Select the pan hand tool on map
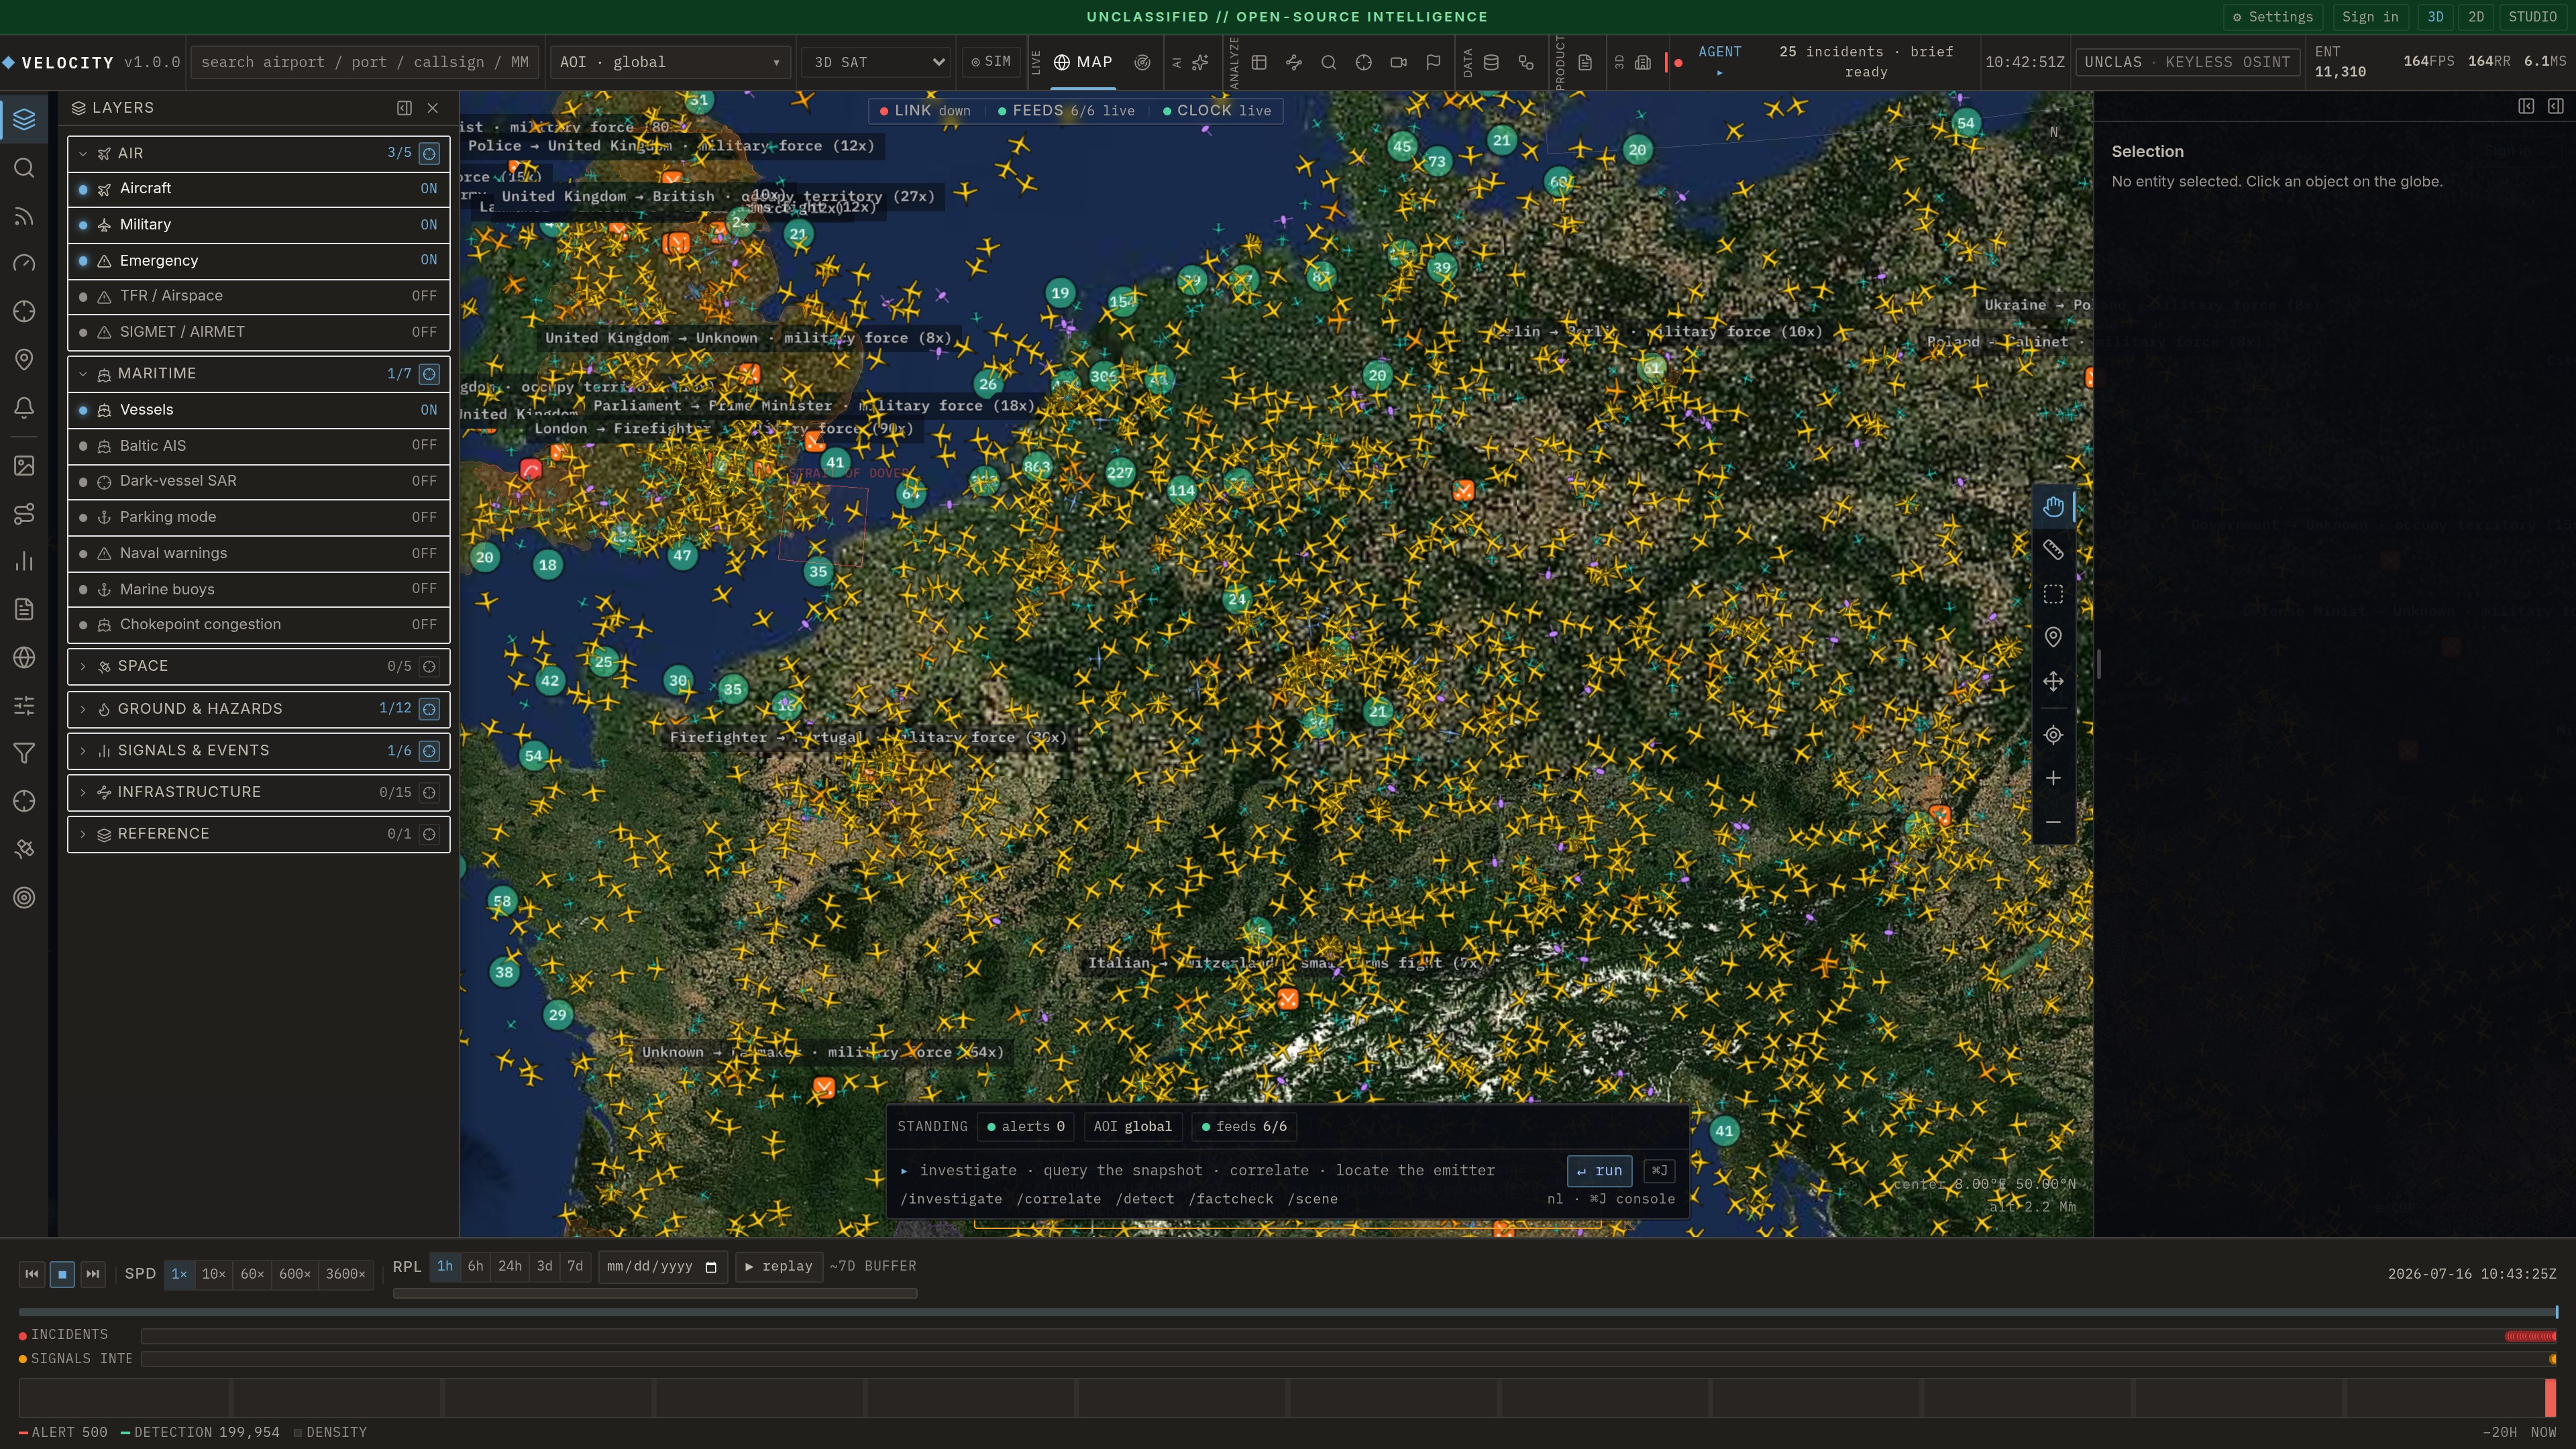Screen dimensions: 2576x1449 [2053, 507]
